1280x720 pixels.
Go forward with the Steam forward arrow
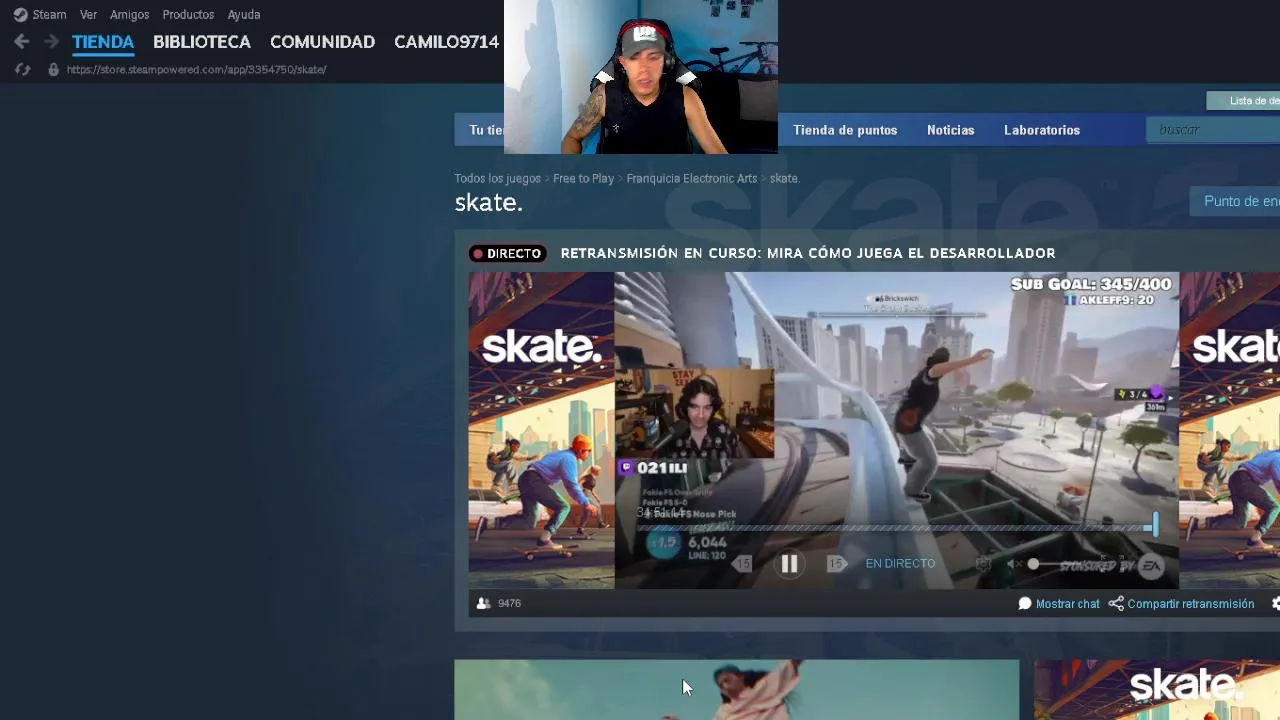click(x=52, y=41)
